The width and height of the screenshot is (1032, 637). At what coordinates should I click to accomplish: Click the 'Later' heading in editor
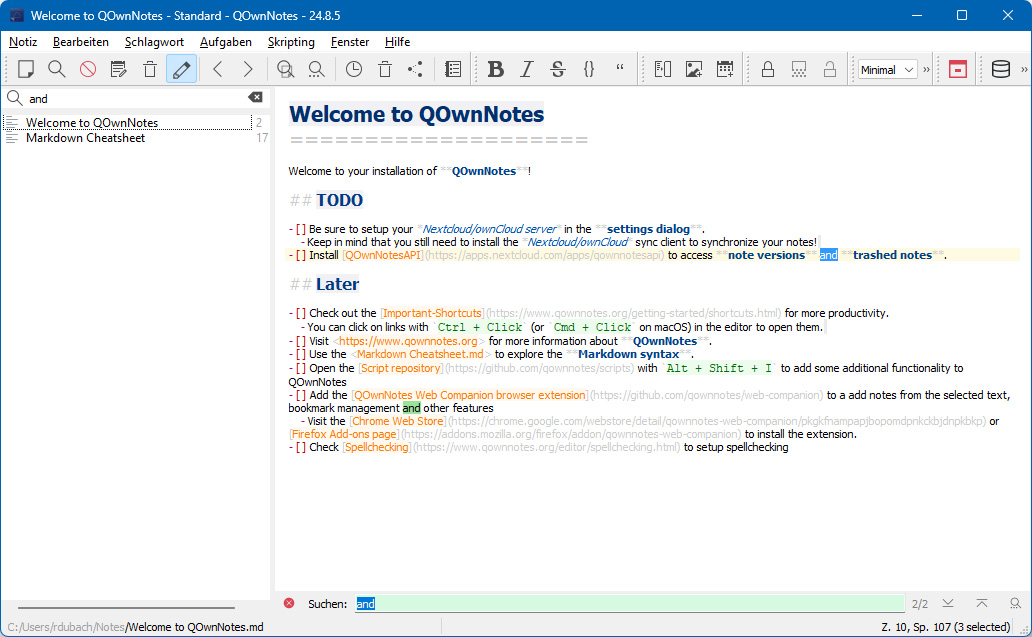tap(337, 284)
